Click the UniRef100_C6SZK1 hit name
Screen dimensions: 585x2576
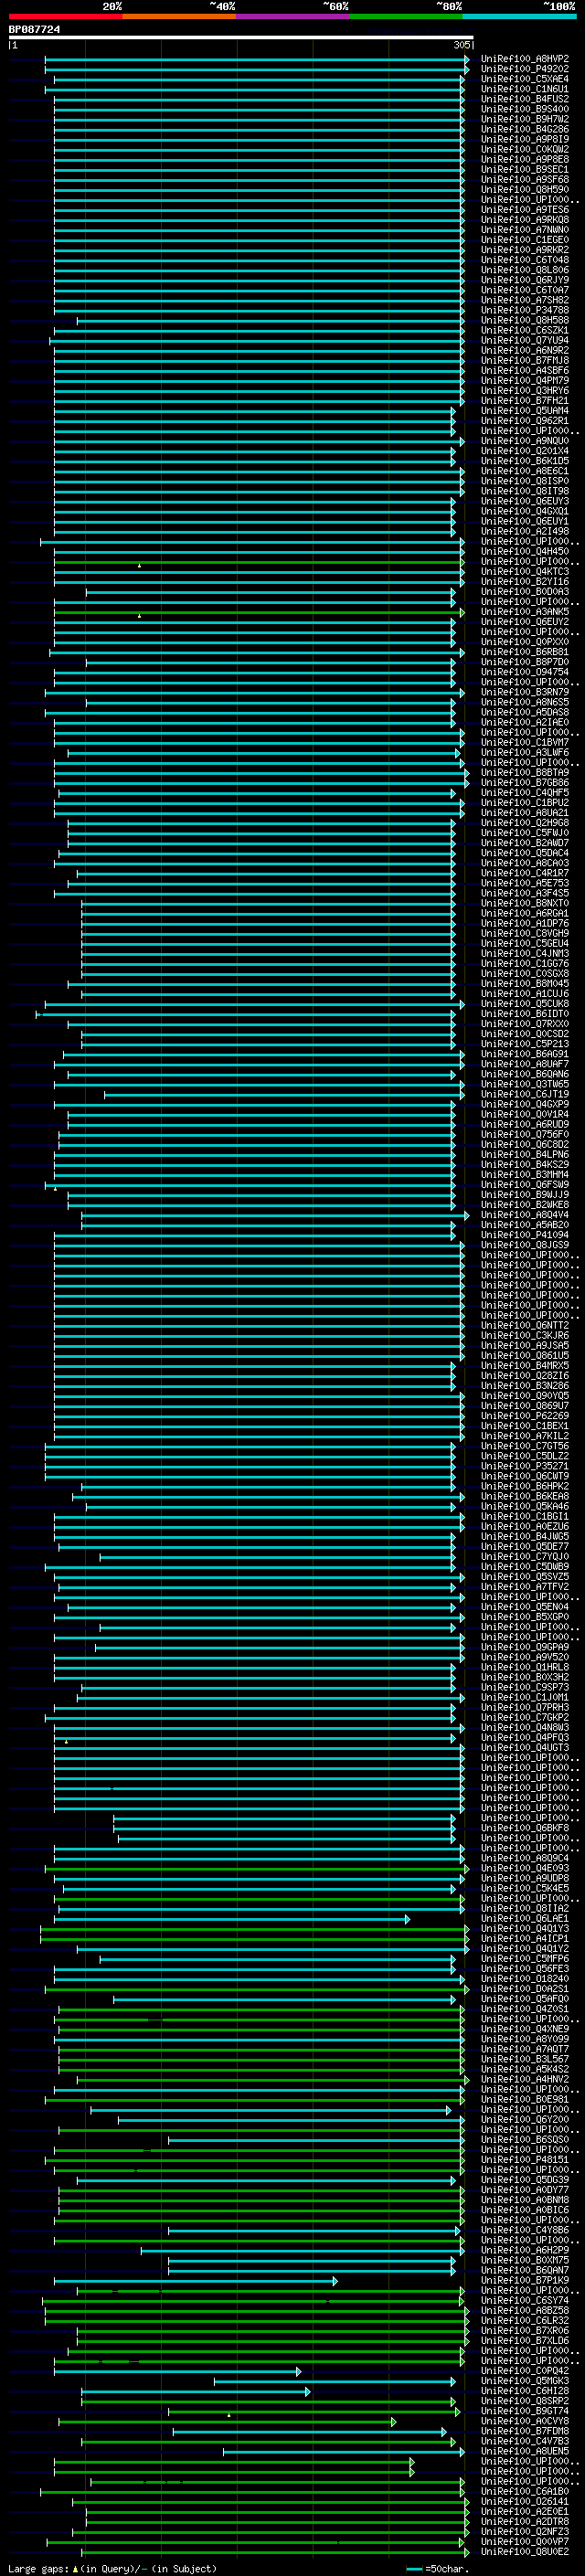pyautogui.click(x=525, y=330)
